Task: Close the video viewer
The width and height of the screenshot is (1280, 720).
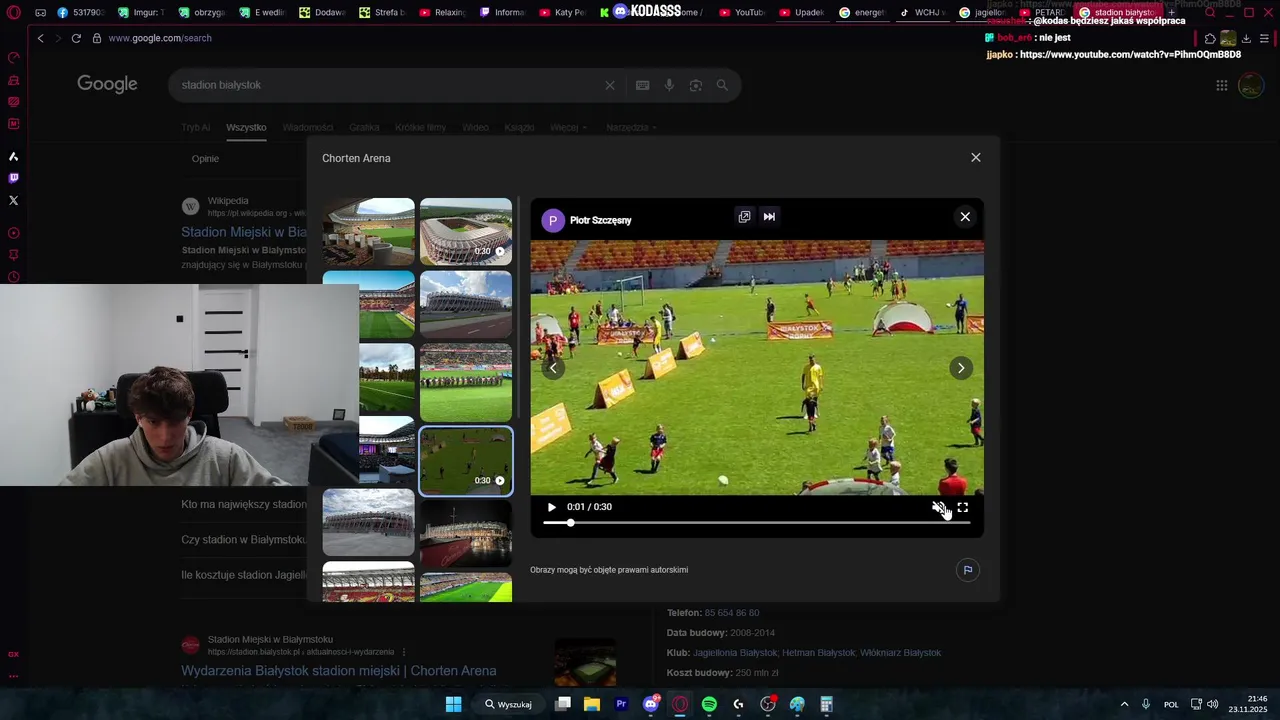Action: coord(965,216)
